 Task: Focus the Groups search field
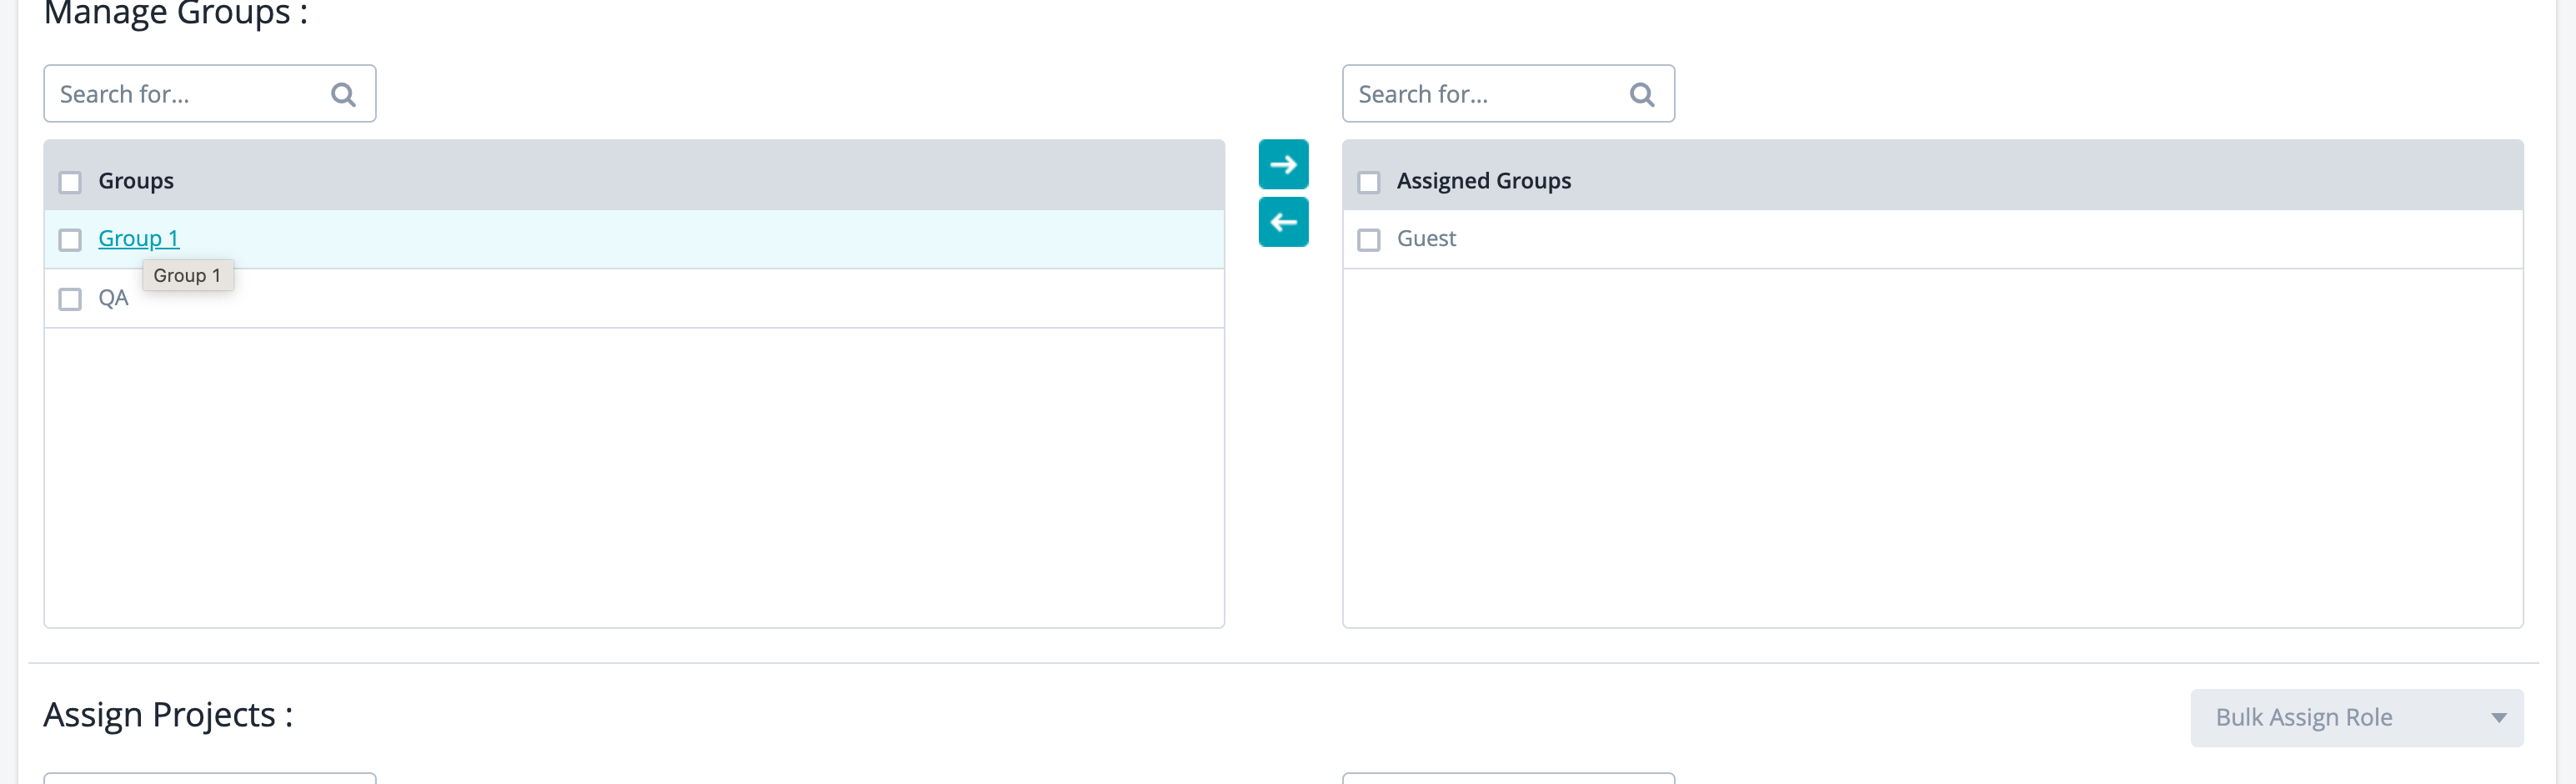[x=190, y=95]
